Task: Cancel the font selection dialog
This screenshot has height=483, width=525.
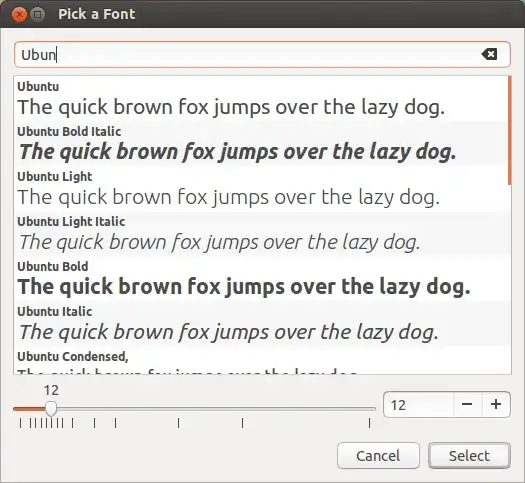Action: pos(378,456)
